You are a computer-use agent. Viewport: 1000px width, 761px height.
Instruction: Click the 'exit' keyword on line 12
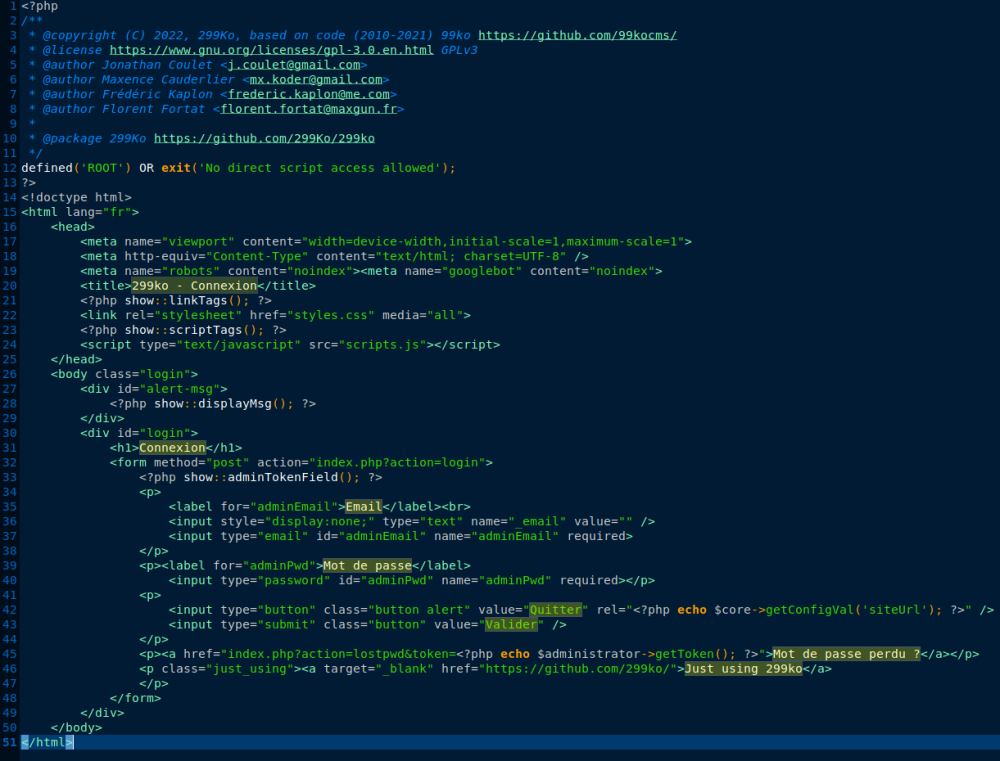click(x=176, y=168)
